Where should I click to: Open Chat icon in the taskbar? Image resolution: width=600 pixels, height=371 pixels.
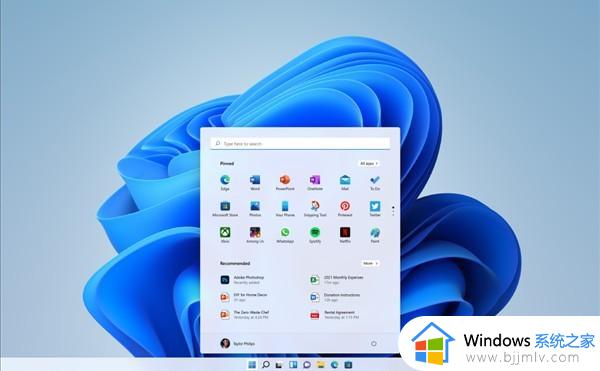click(307, 365)
